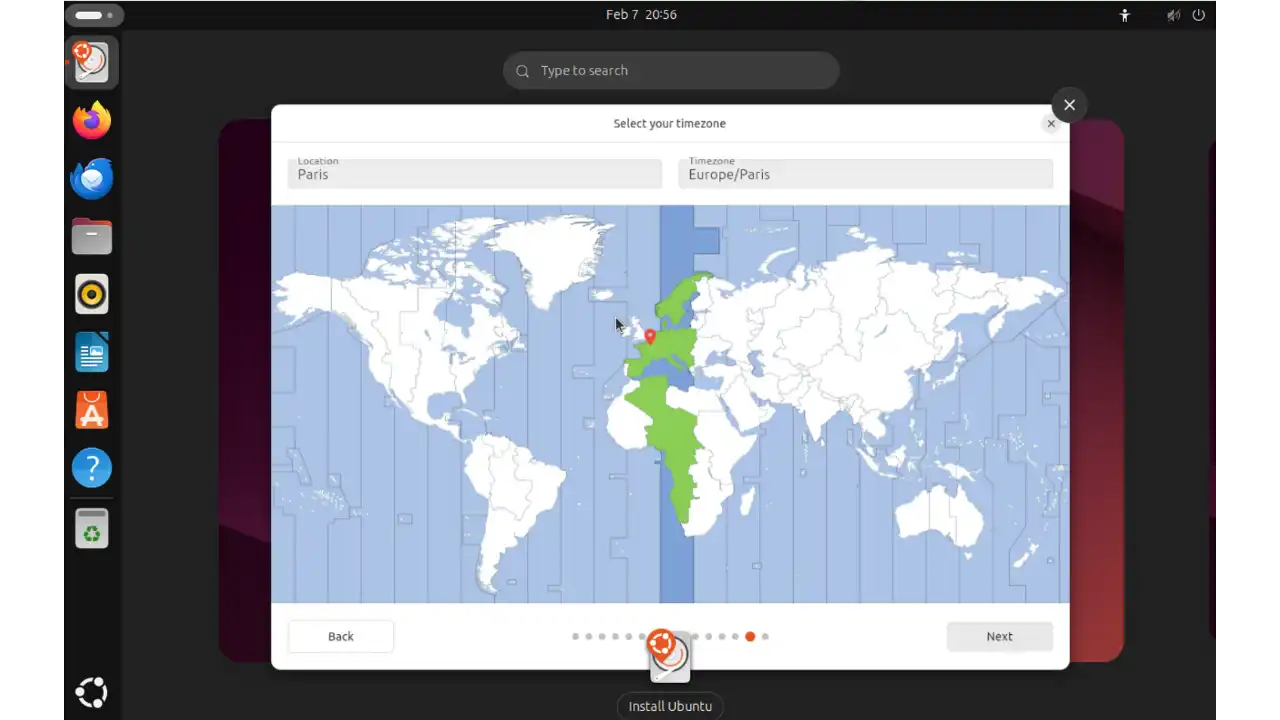Open the system power menu

point(1198,15)
